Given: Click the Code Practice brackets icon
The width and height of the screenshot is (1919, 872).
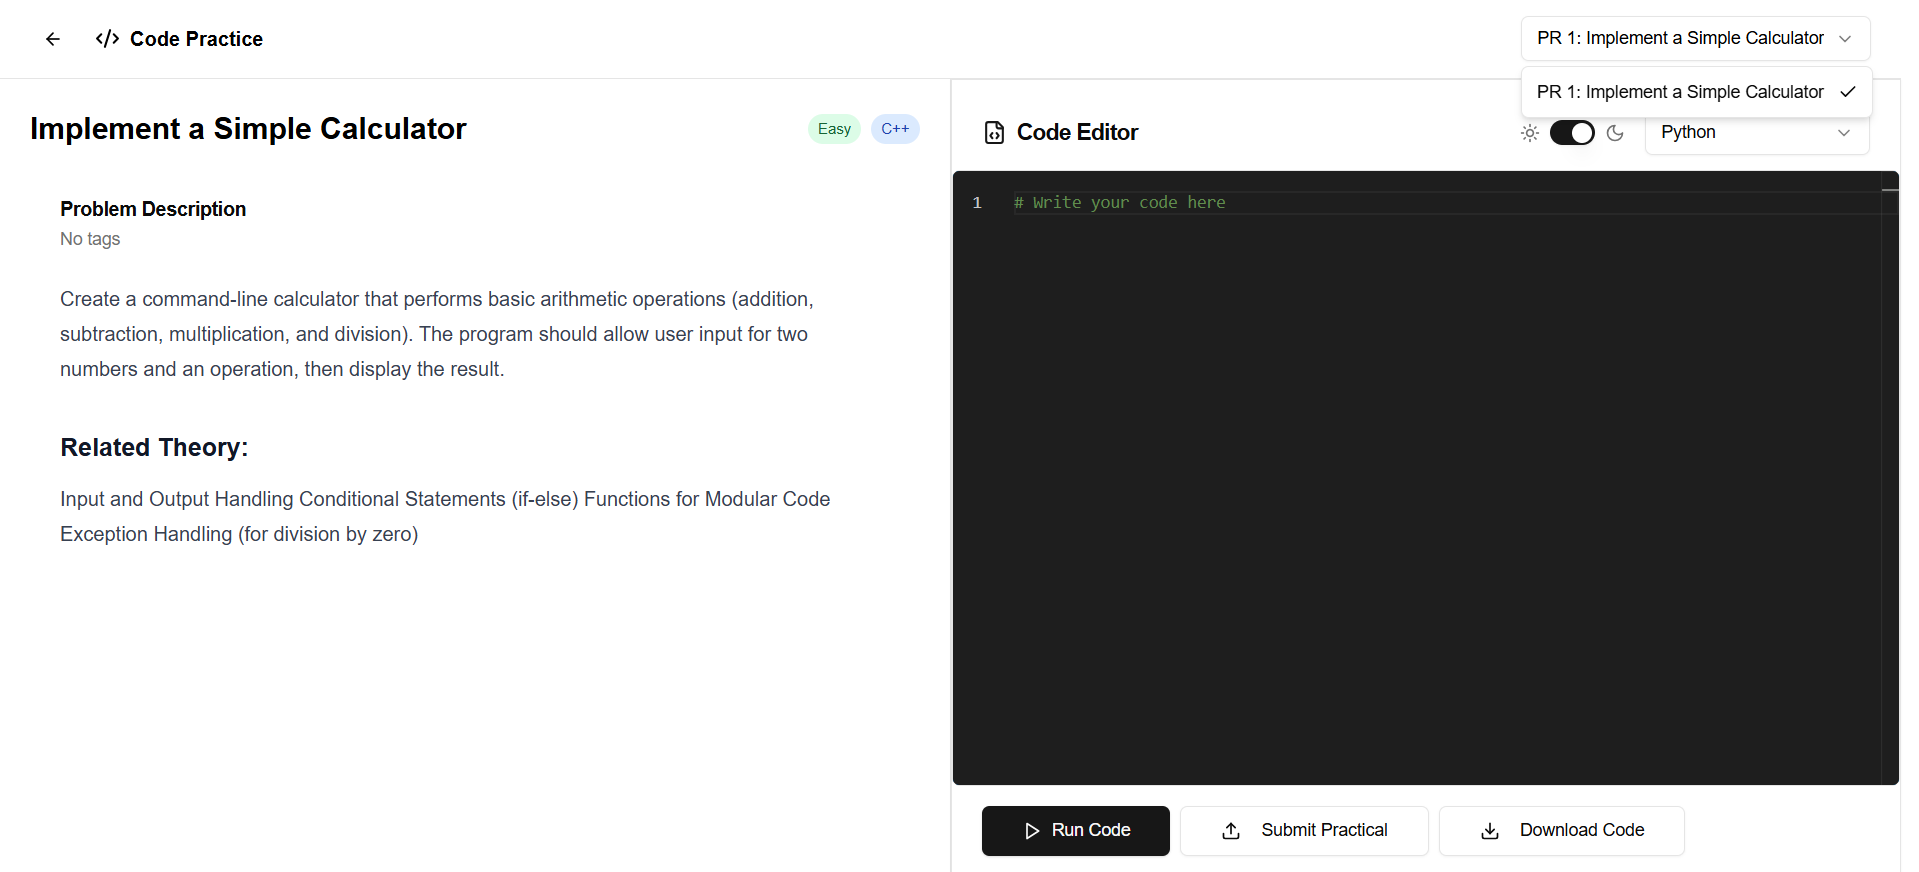Looking at the screenshot, I should (x=107, y=39).
